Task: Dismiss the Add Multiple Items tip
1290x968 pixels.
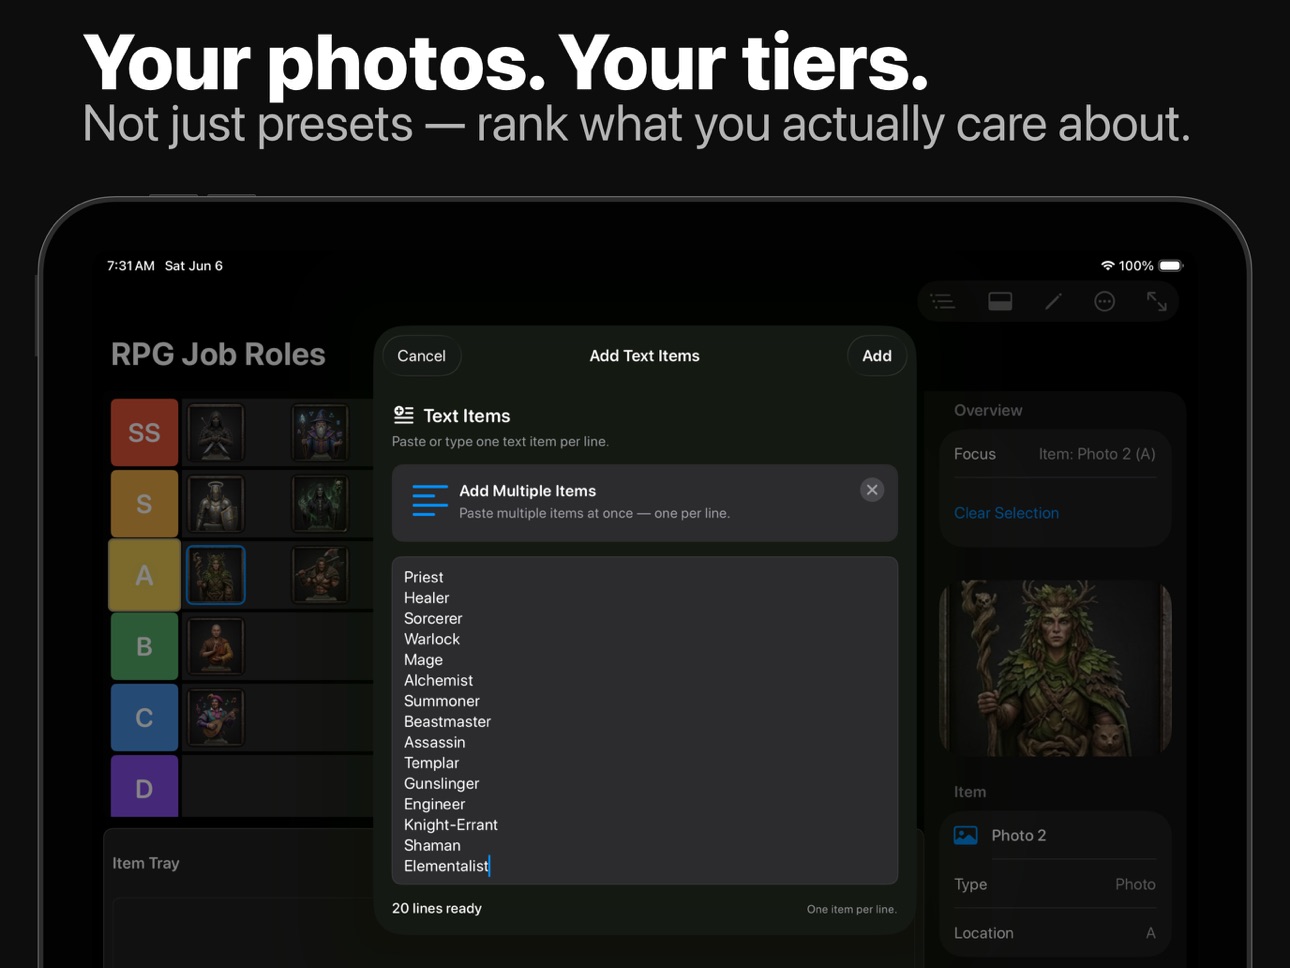Action: coord(872,489)
